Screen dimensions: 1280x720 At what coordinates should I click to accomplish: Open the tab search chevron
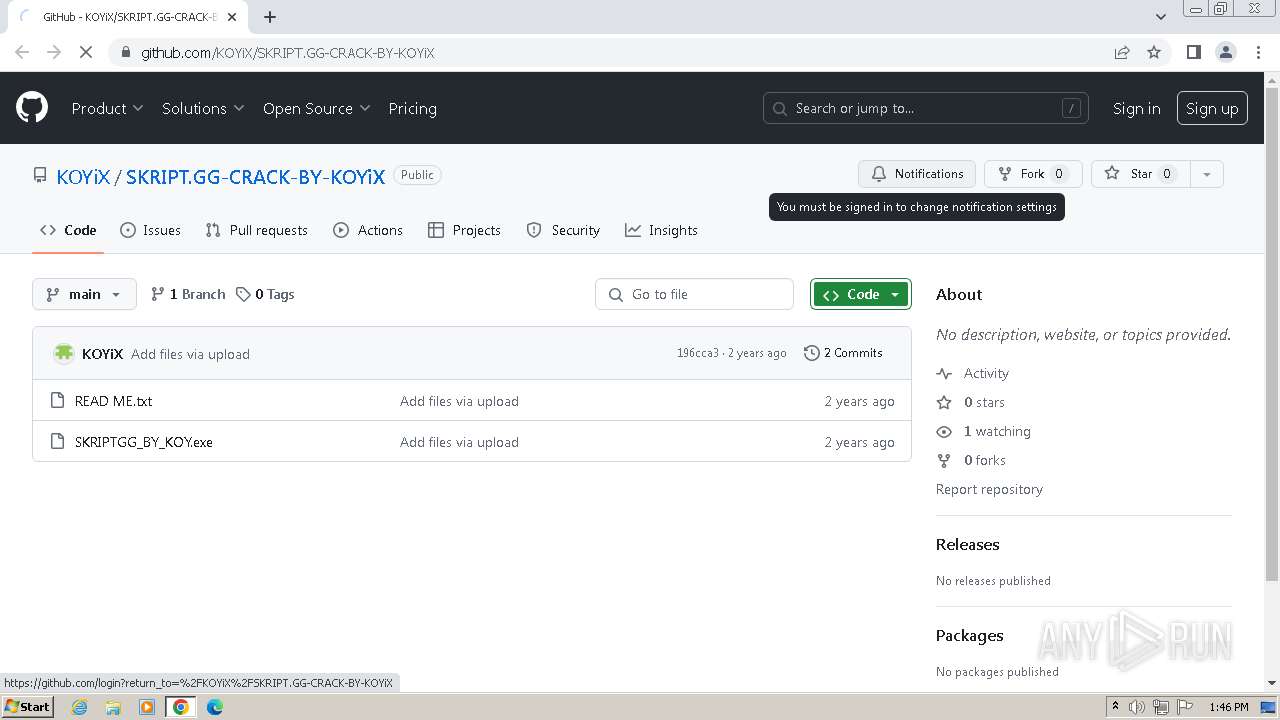coord(1160,16)
